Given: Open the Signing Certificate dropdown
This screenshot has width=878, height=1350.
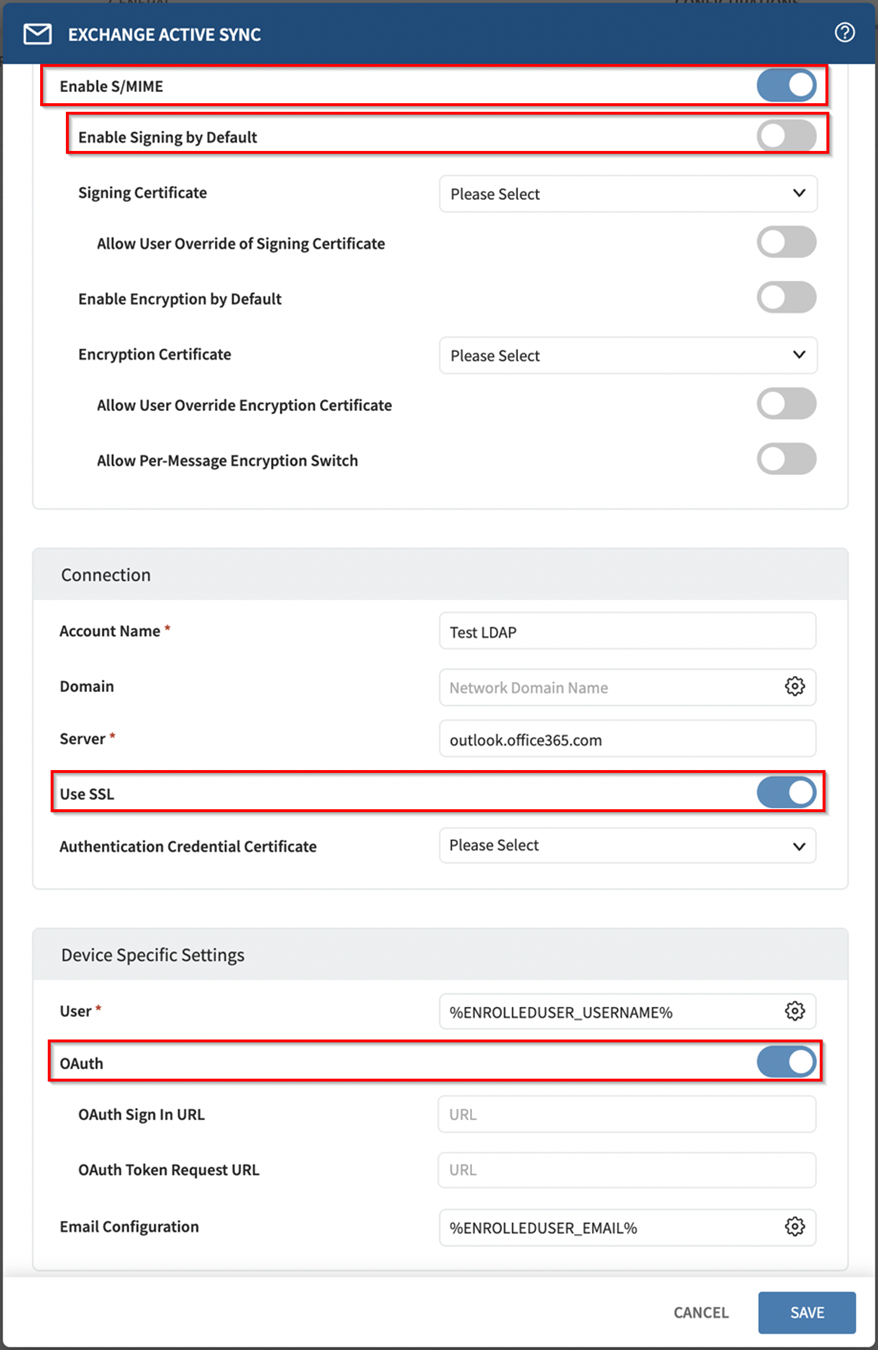Looking at the screenshot, I should (628, 194).
